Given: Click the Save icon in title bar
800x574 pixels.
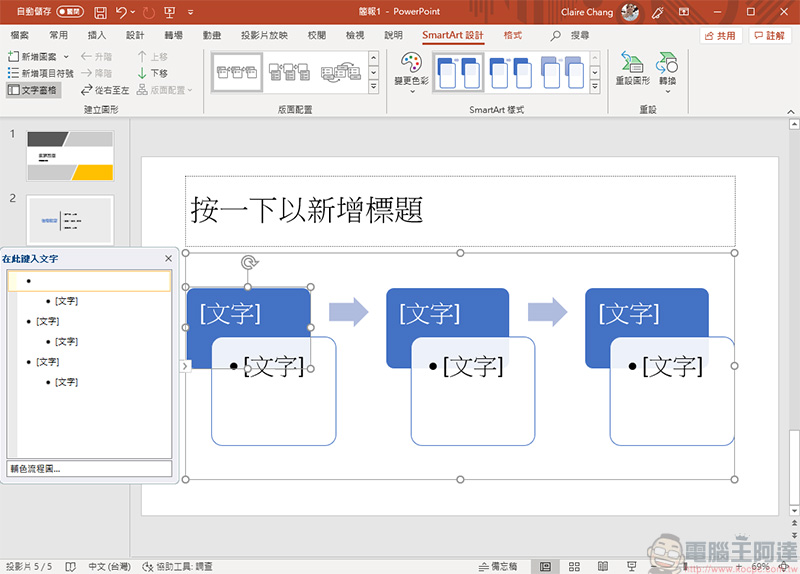Looking at the screenshot, I should coord(101,12).
